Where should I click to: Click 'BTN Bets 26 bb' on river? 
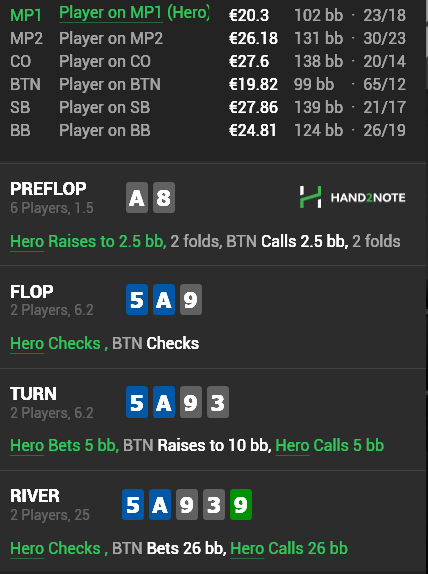click(169, 548)
